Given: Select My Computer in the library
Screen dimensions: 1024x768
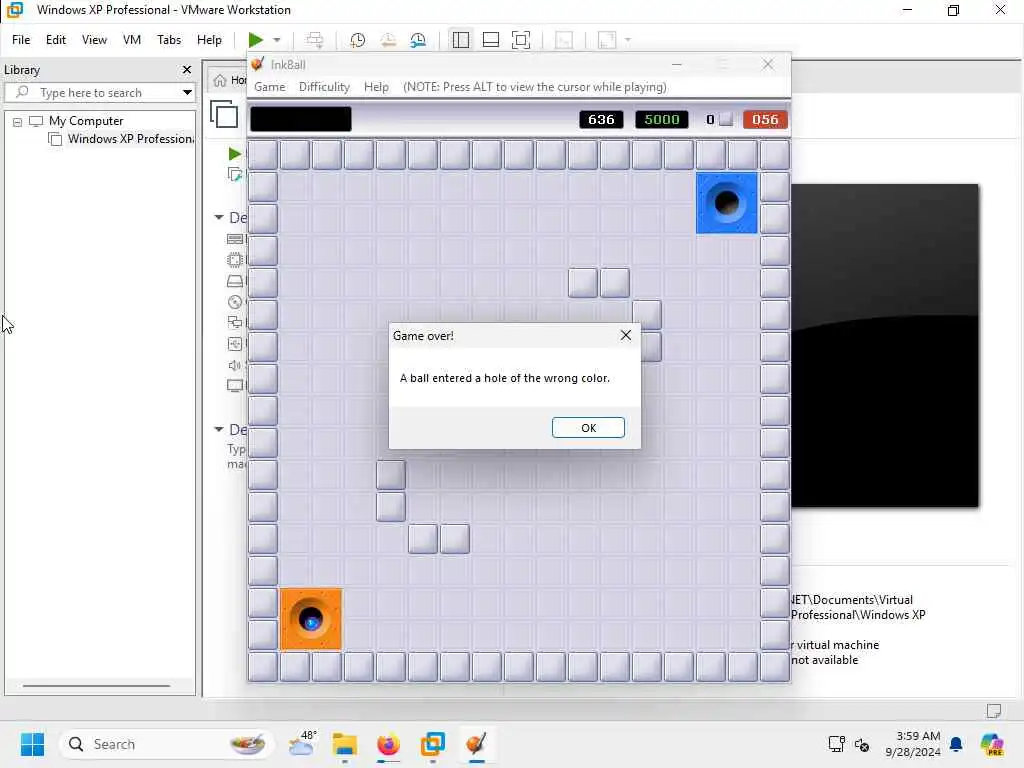Looking at the screenshot, I should [86, 121].
